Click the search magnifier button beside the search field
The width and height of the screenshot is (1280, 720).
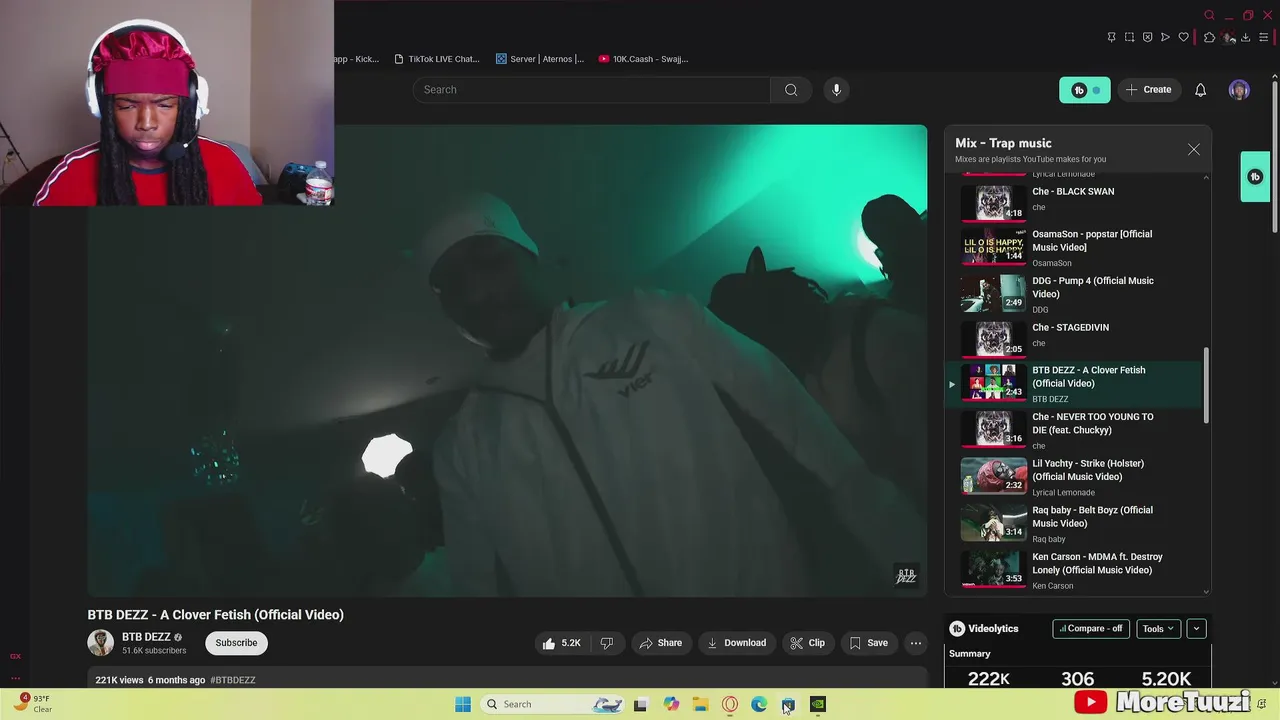(x=791, y=90)
